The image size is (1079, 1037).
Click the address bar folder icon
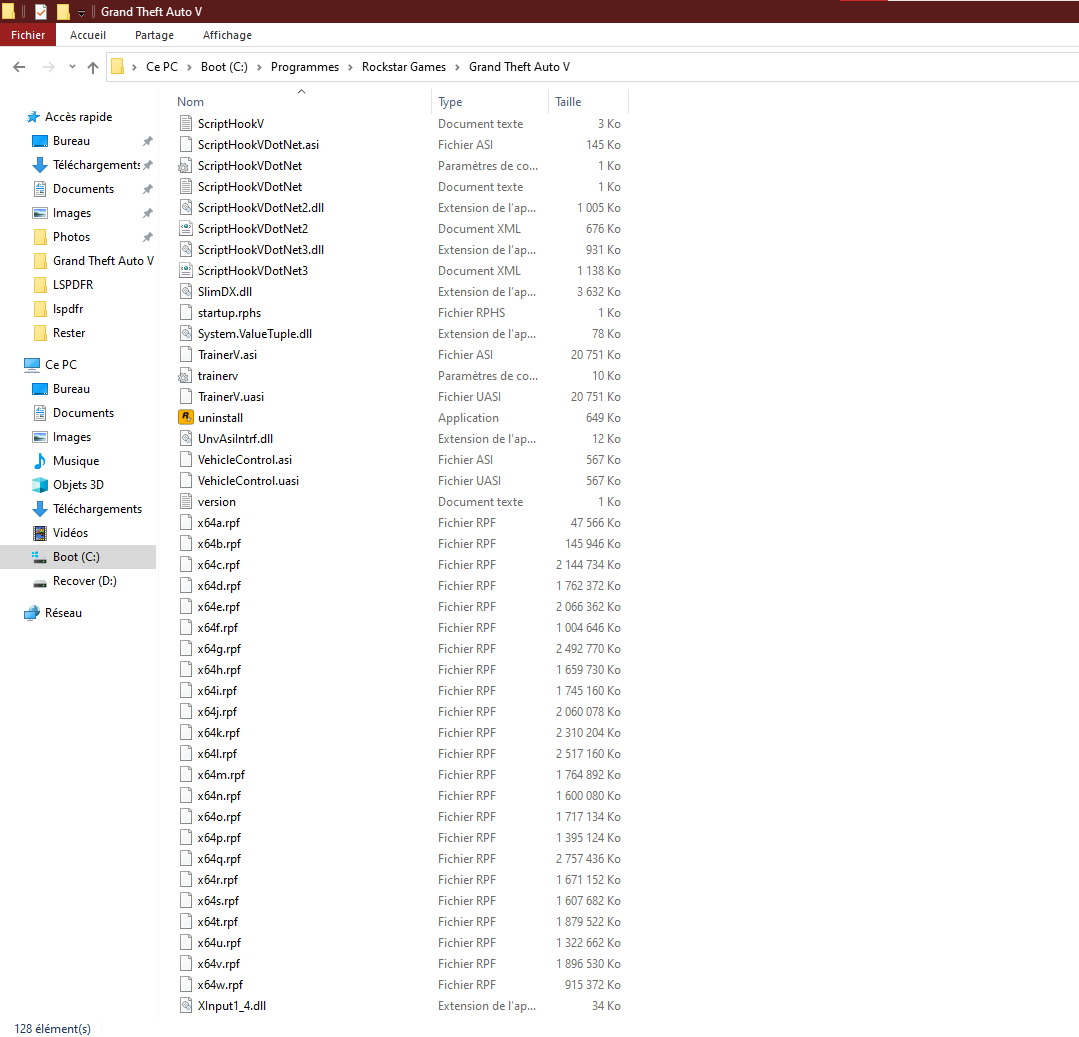pyautogui.click(x=118, y=67)
